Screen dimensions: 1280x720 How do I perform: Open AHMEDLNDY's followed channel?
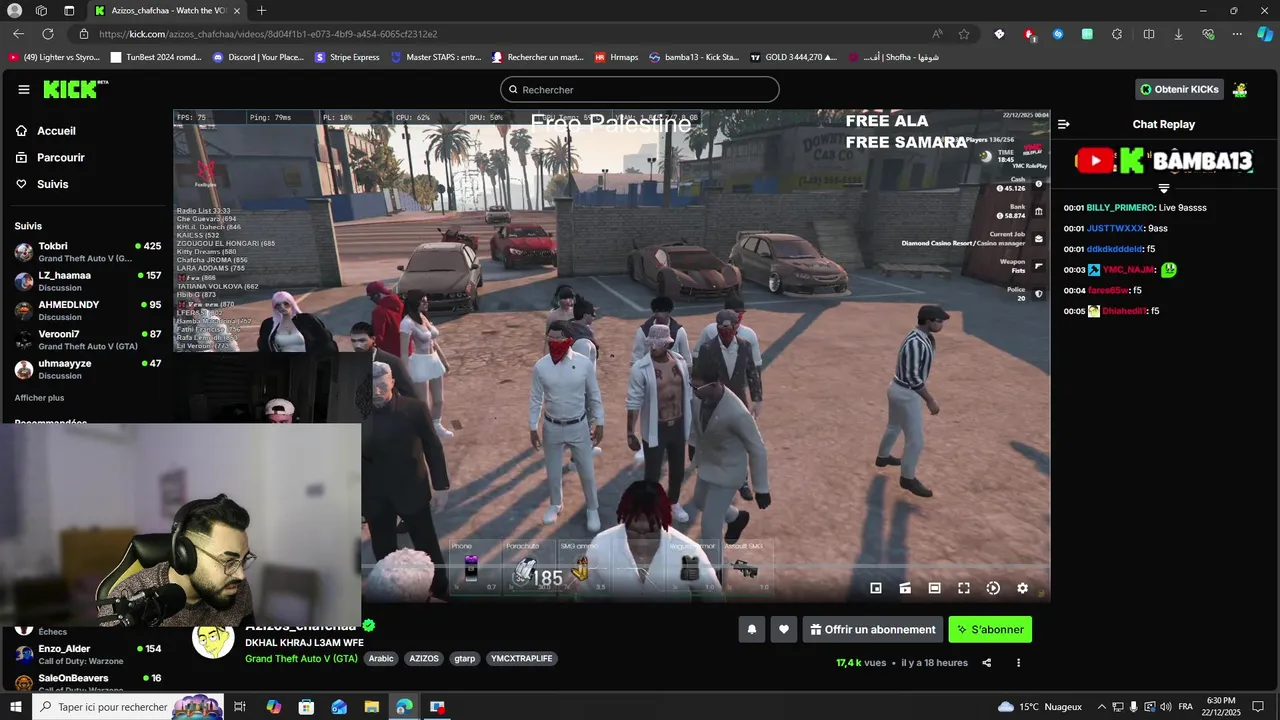point(88,310)
